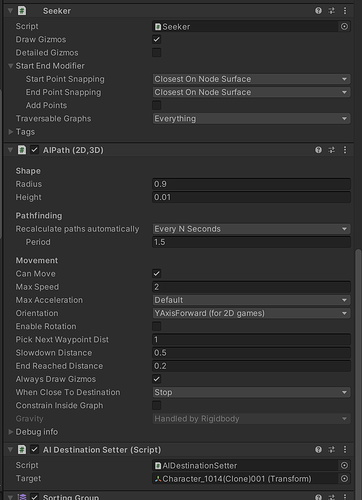Disable the AIPath component checkbox

pos(34,150)
